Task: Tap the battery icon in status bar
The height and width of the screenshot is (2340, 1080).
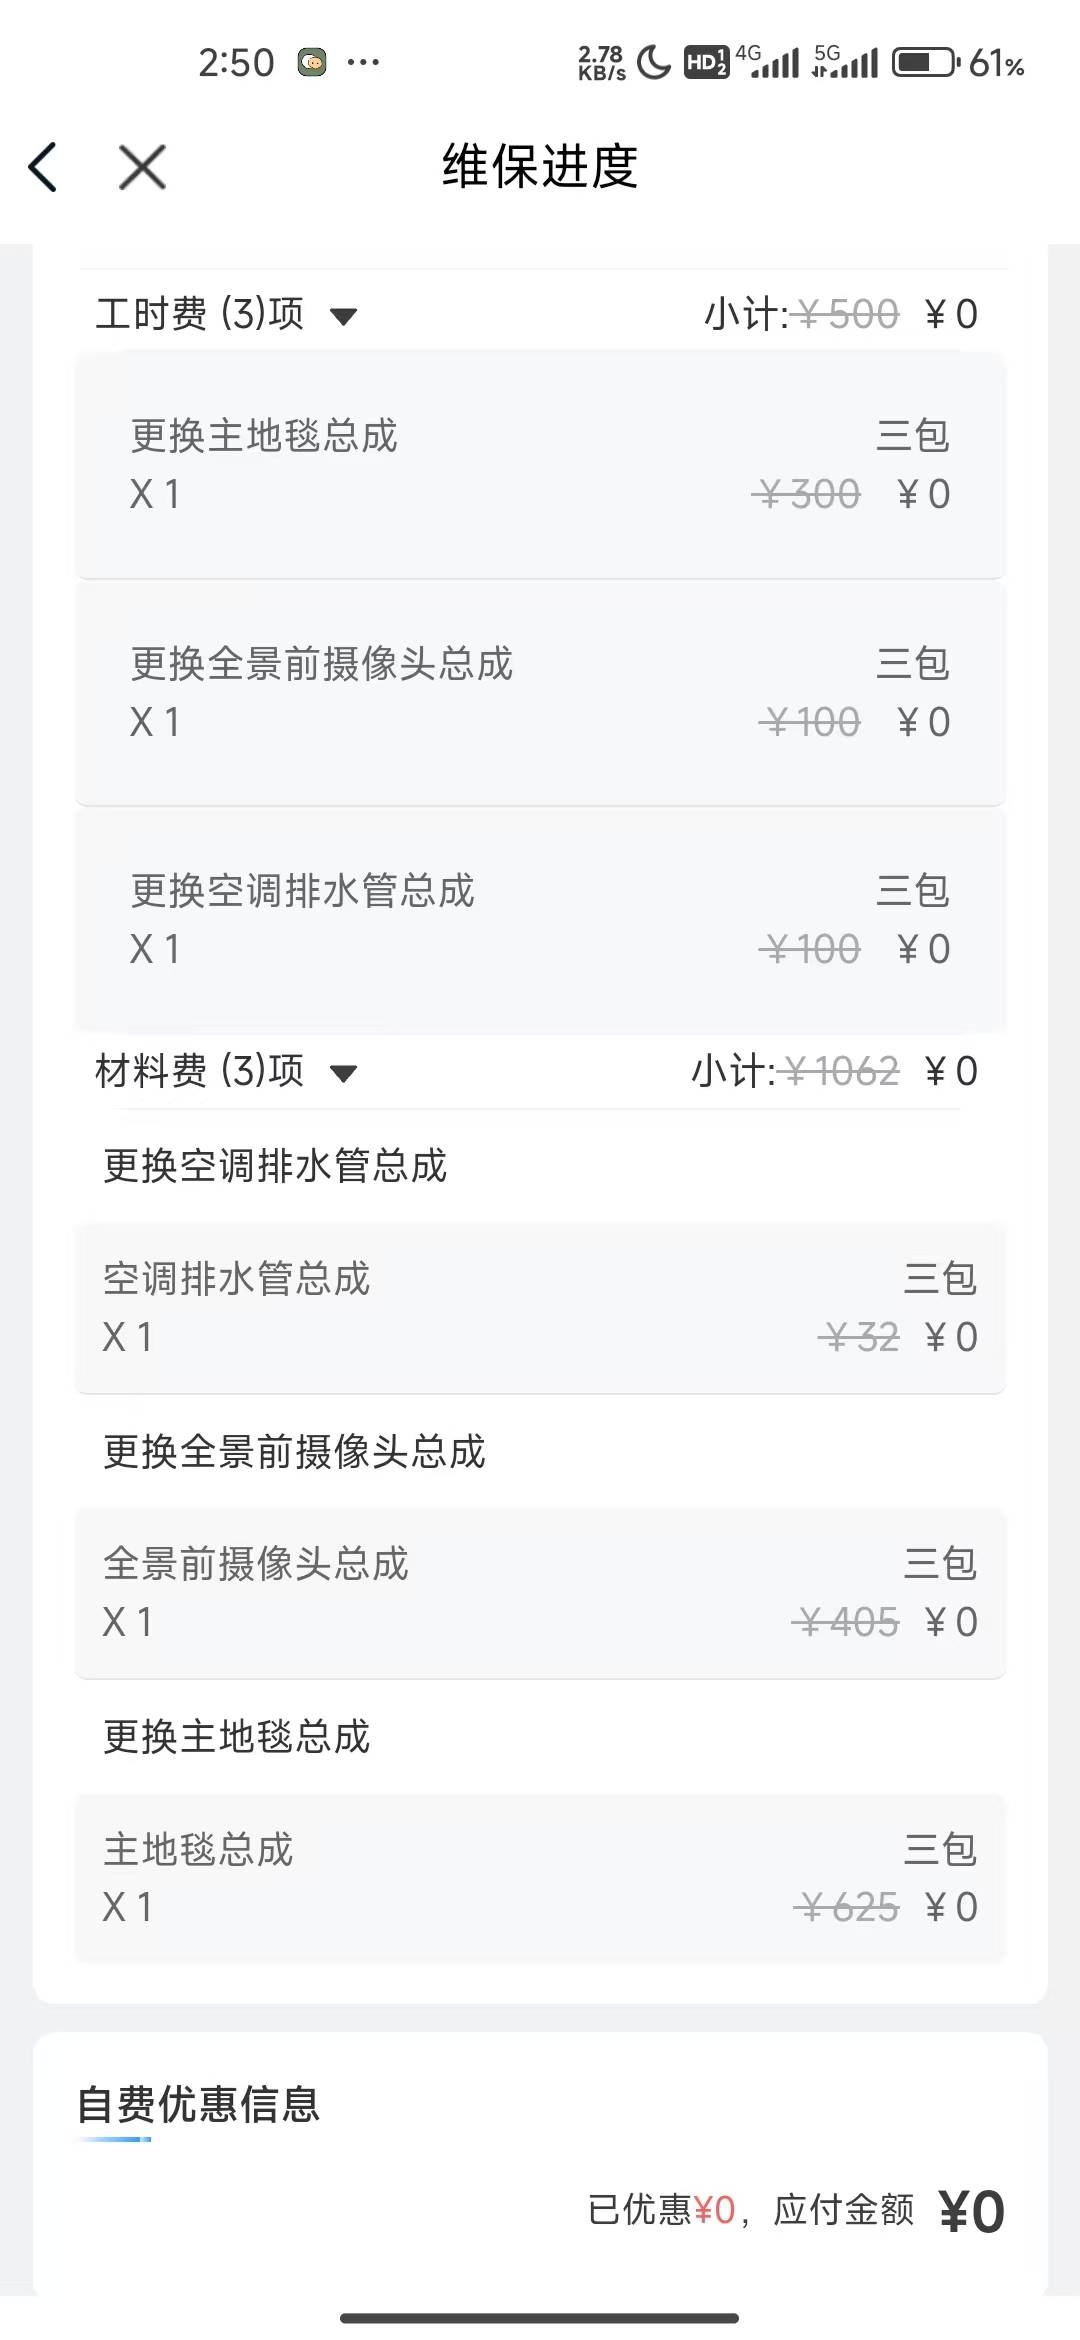Action: point(925,63)
